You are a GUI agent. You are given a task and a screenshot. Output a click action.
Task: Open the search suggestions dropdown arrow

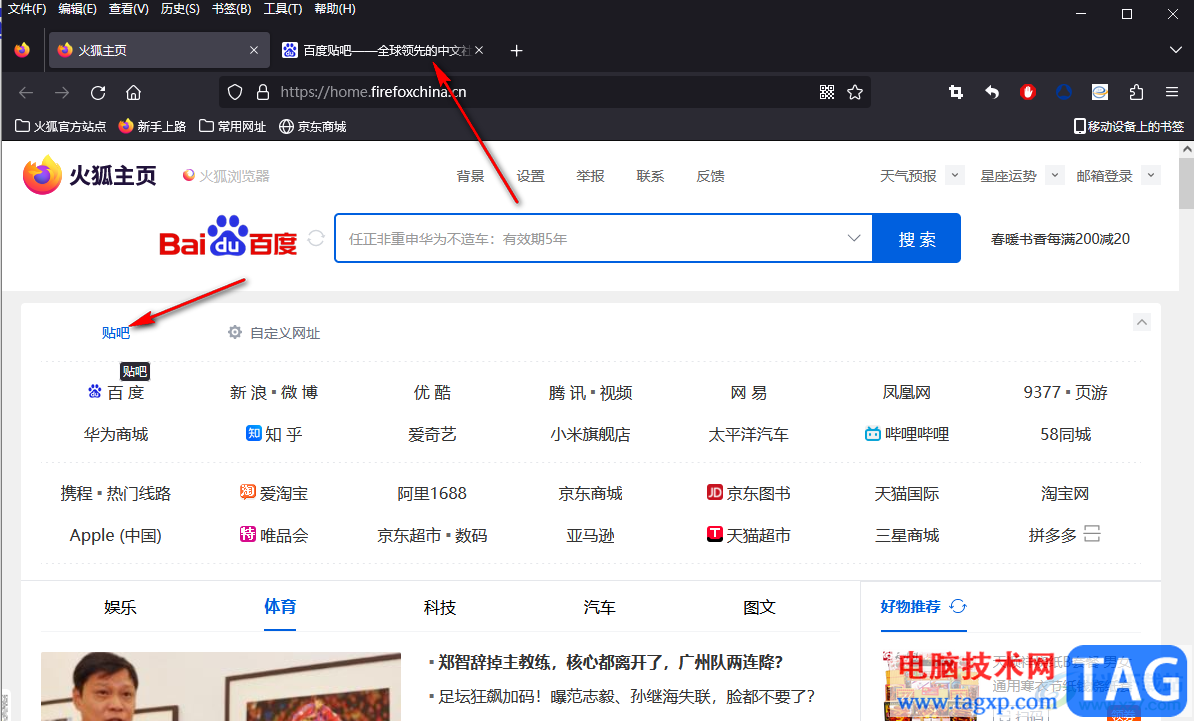point(854,238)
